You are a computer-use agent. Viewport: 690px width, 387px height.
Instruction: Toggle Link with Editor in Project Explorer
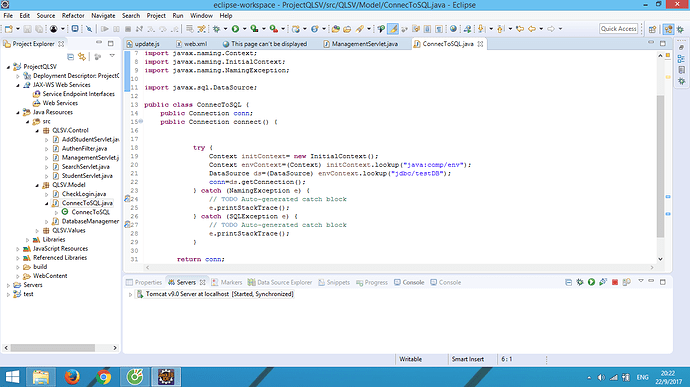(82, 56)
